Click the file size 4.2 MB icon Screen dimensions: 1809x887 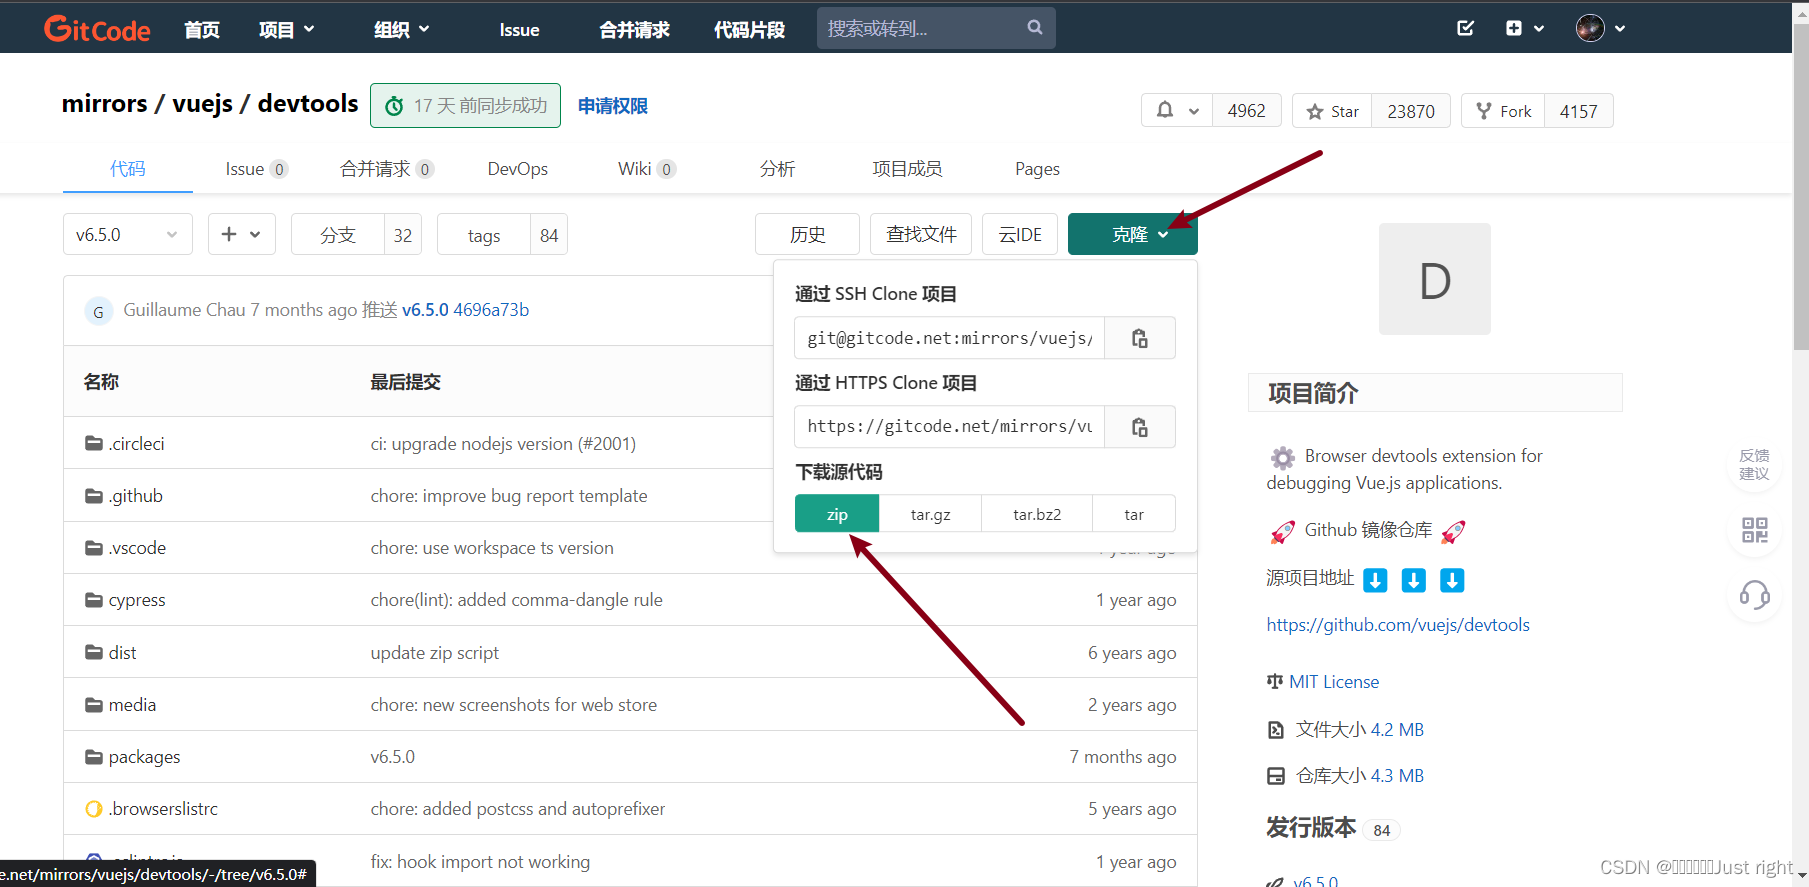(x=1275, y=730)
